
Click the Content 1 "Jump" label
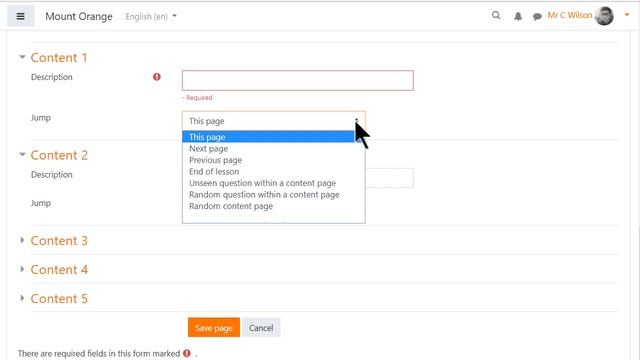[x=41, y=118]
